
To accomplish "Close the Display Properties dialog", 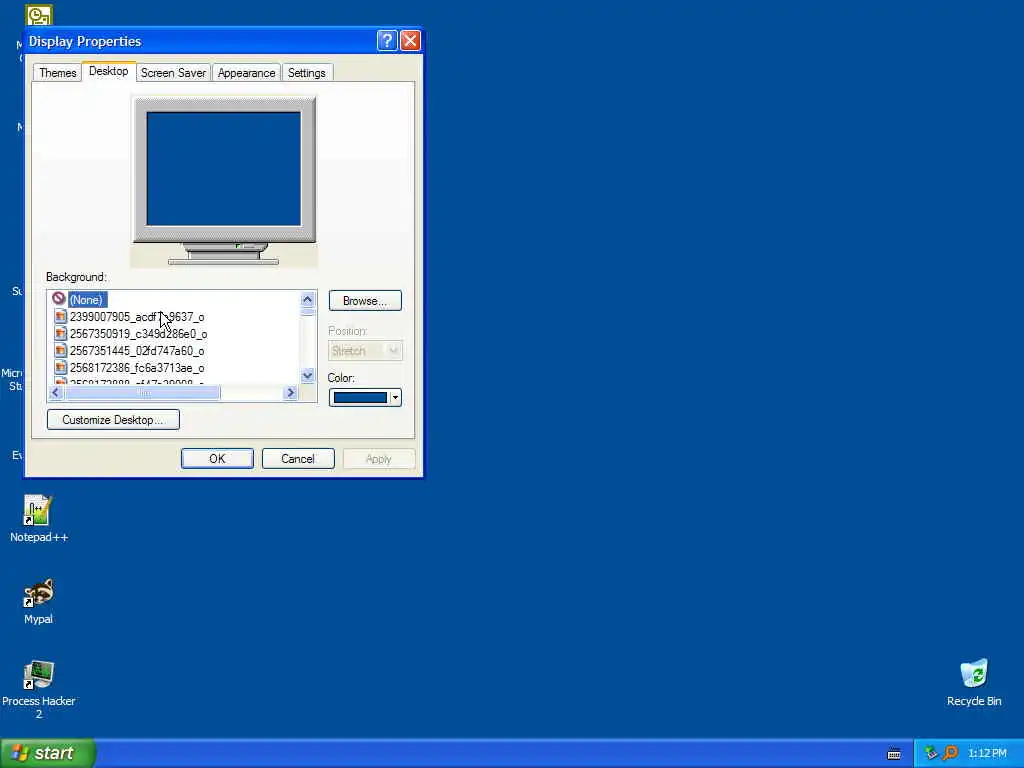I will click(x=410, y=40).
